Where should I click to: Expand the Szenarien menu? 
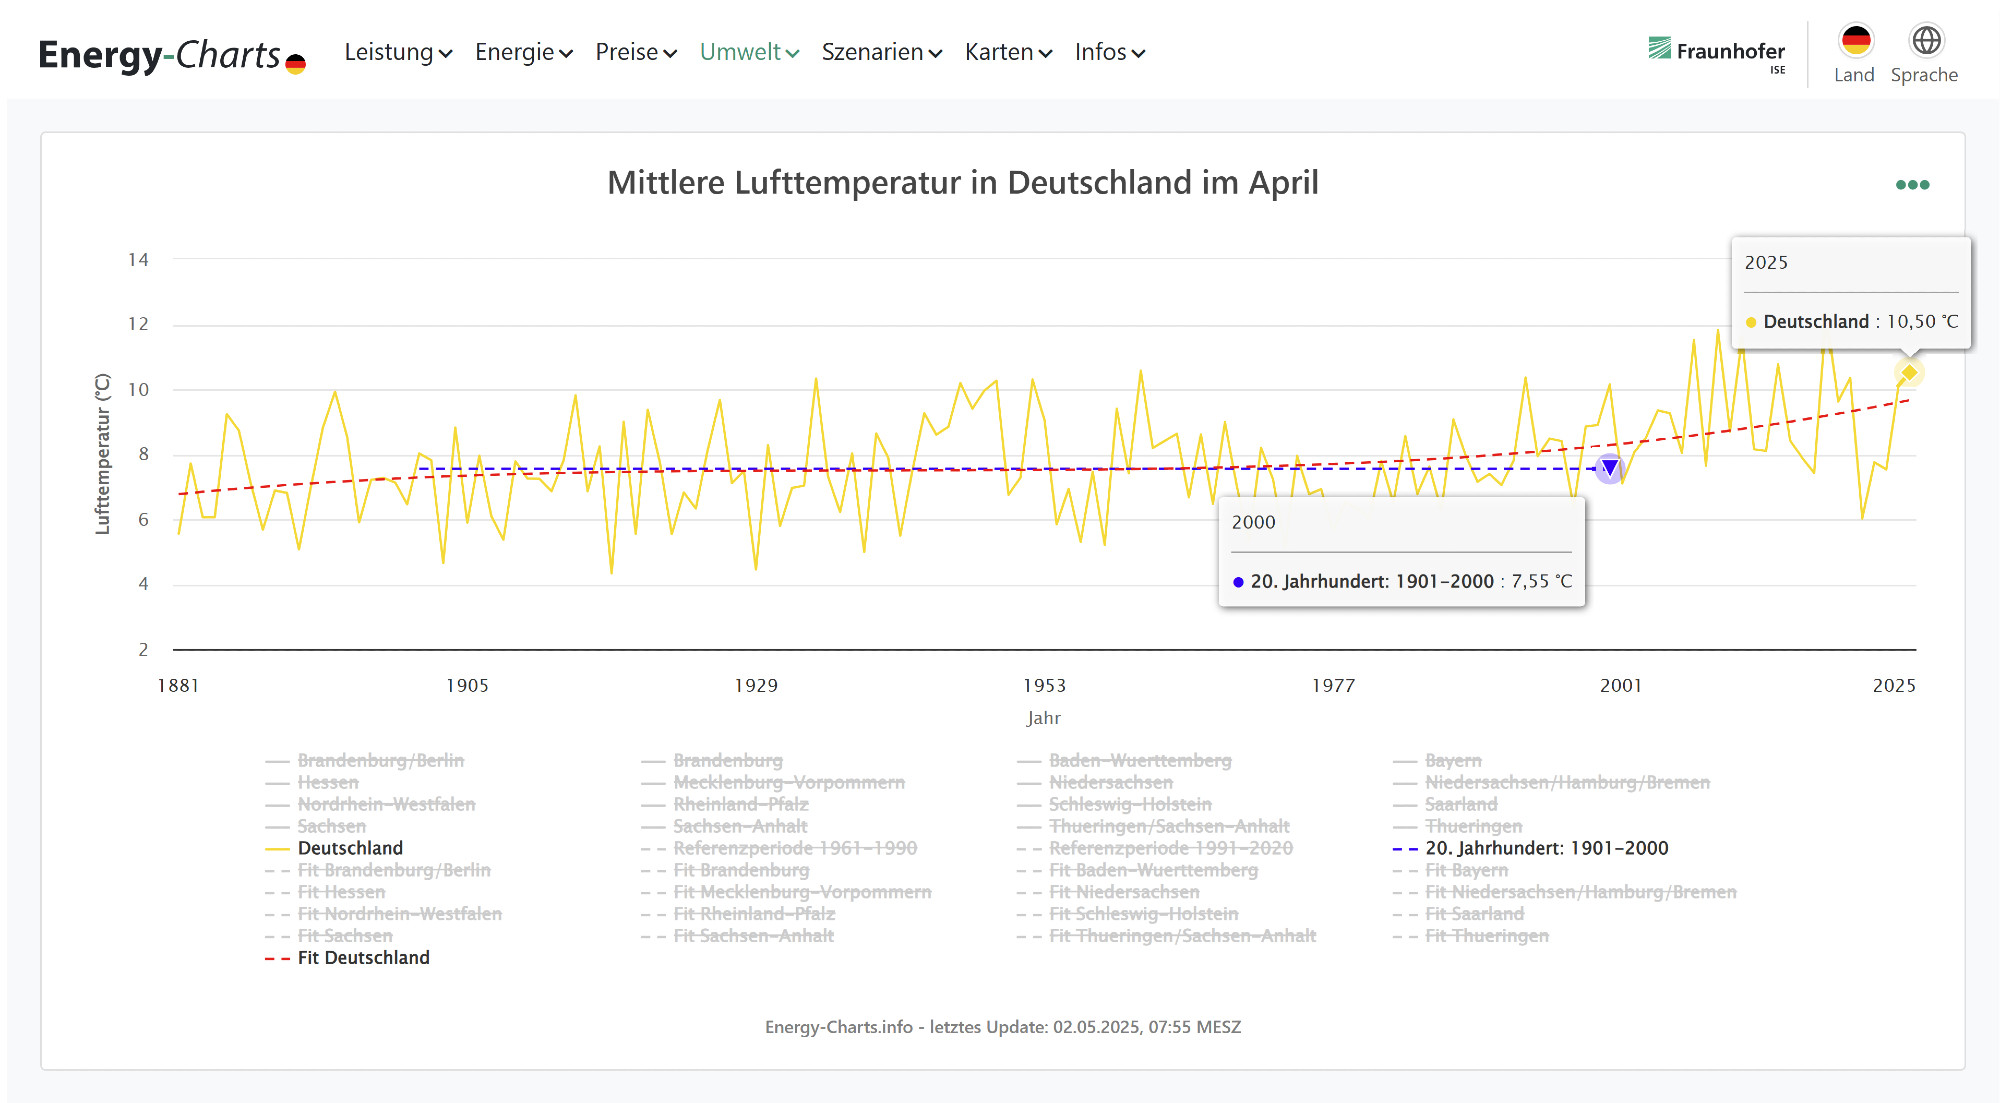coord(882,52)
